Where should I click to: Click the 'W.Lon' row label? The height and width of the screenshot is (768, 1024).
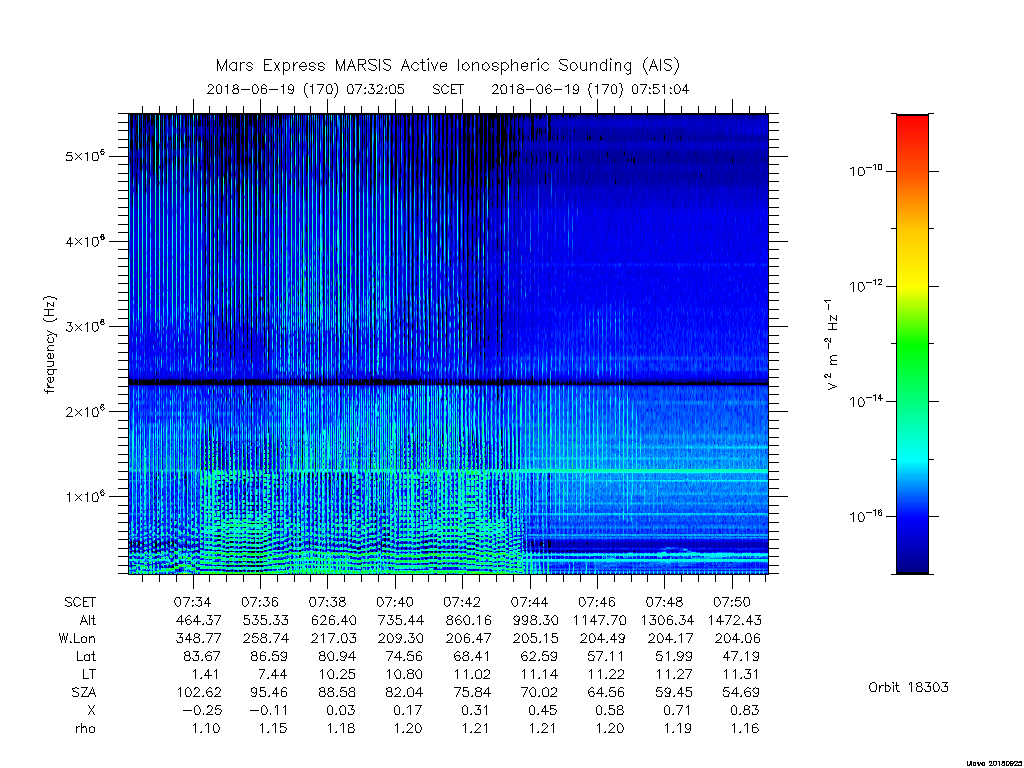pyautogui.click(x=76, y=638)
